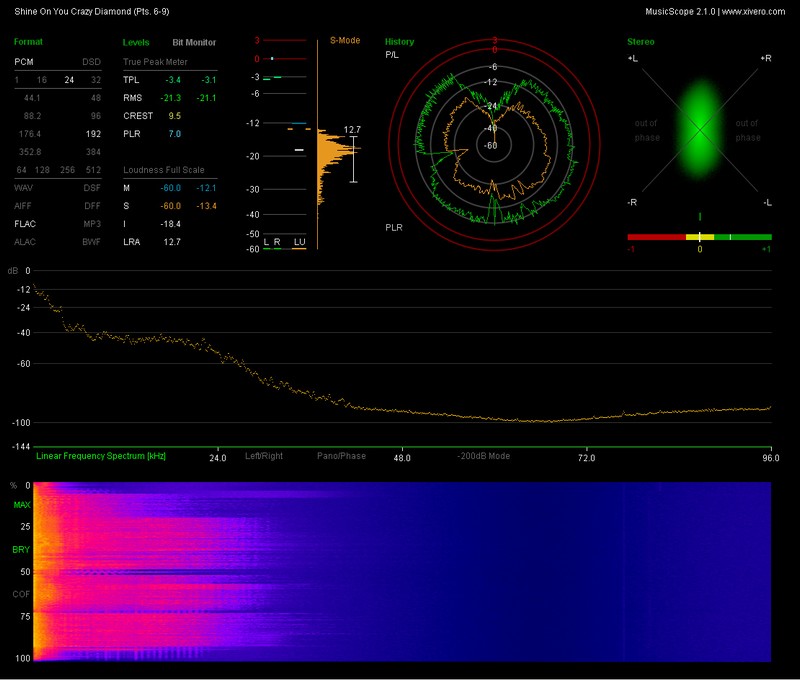800x681 pixels.
Task: Click the LRA range bracket marked 12.7
Action: [353, 159]
